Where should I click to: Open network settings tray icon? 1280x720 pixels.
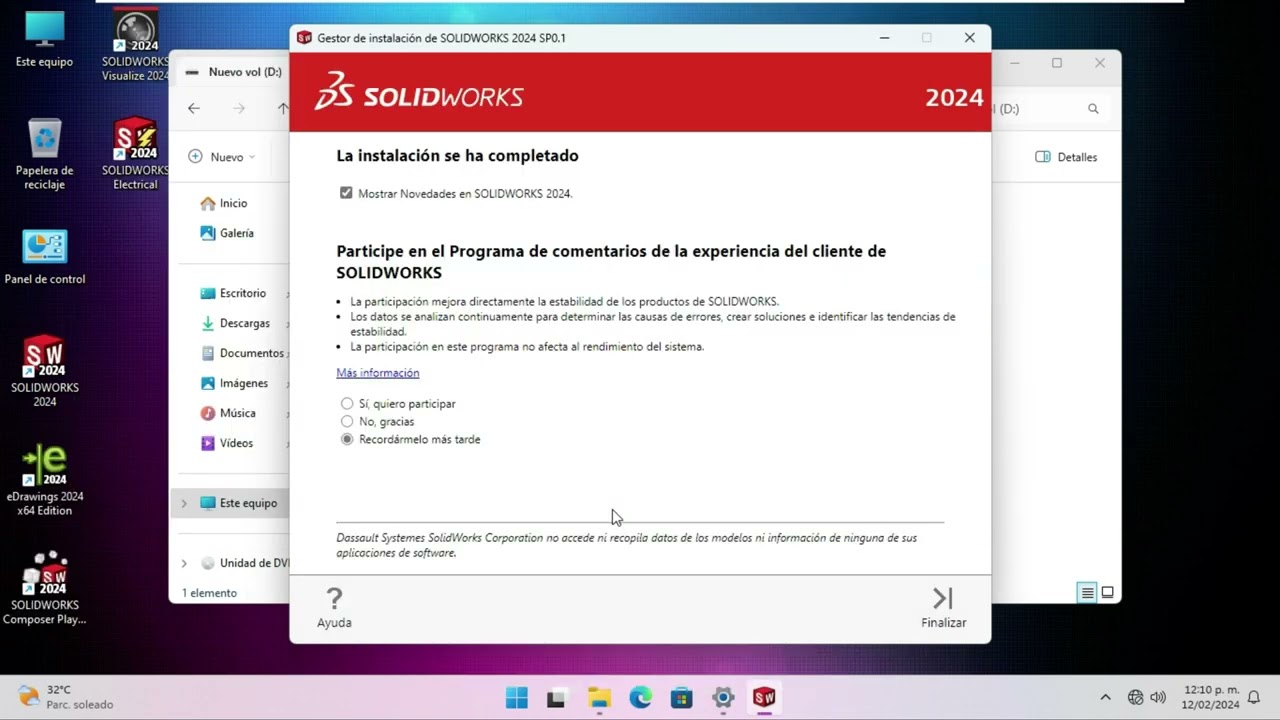(1135, 698)
